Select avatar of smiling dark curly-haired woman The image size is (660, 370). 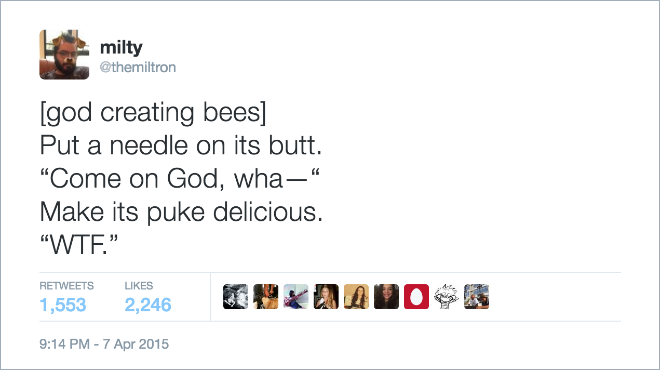[x=386, y=296]
